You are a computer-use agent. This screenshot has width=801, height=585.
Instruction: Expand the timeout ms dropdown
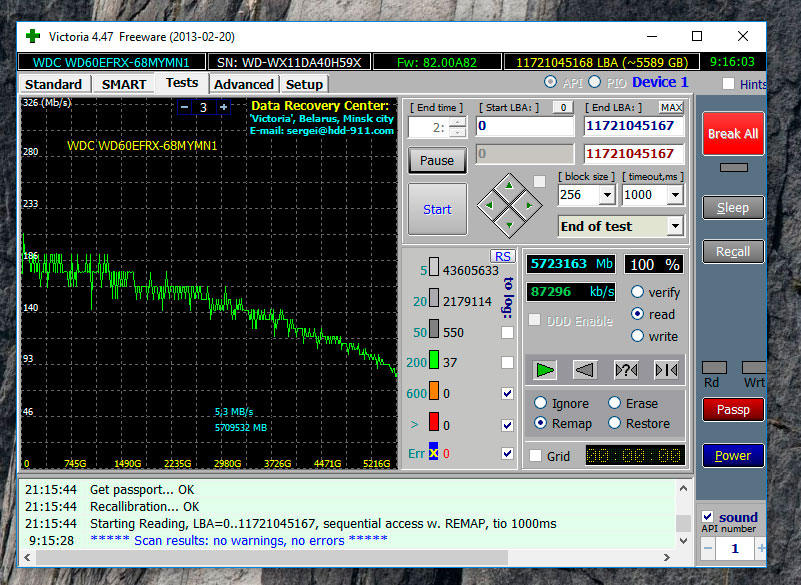tap(675, 195)
